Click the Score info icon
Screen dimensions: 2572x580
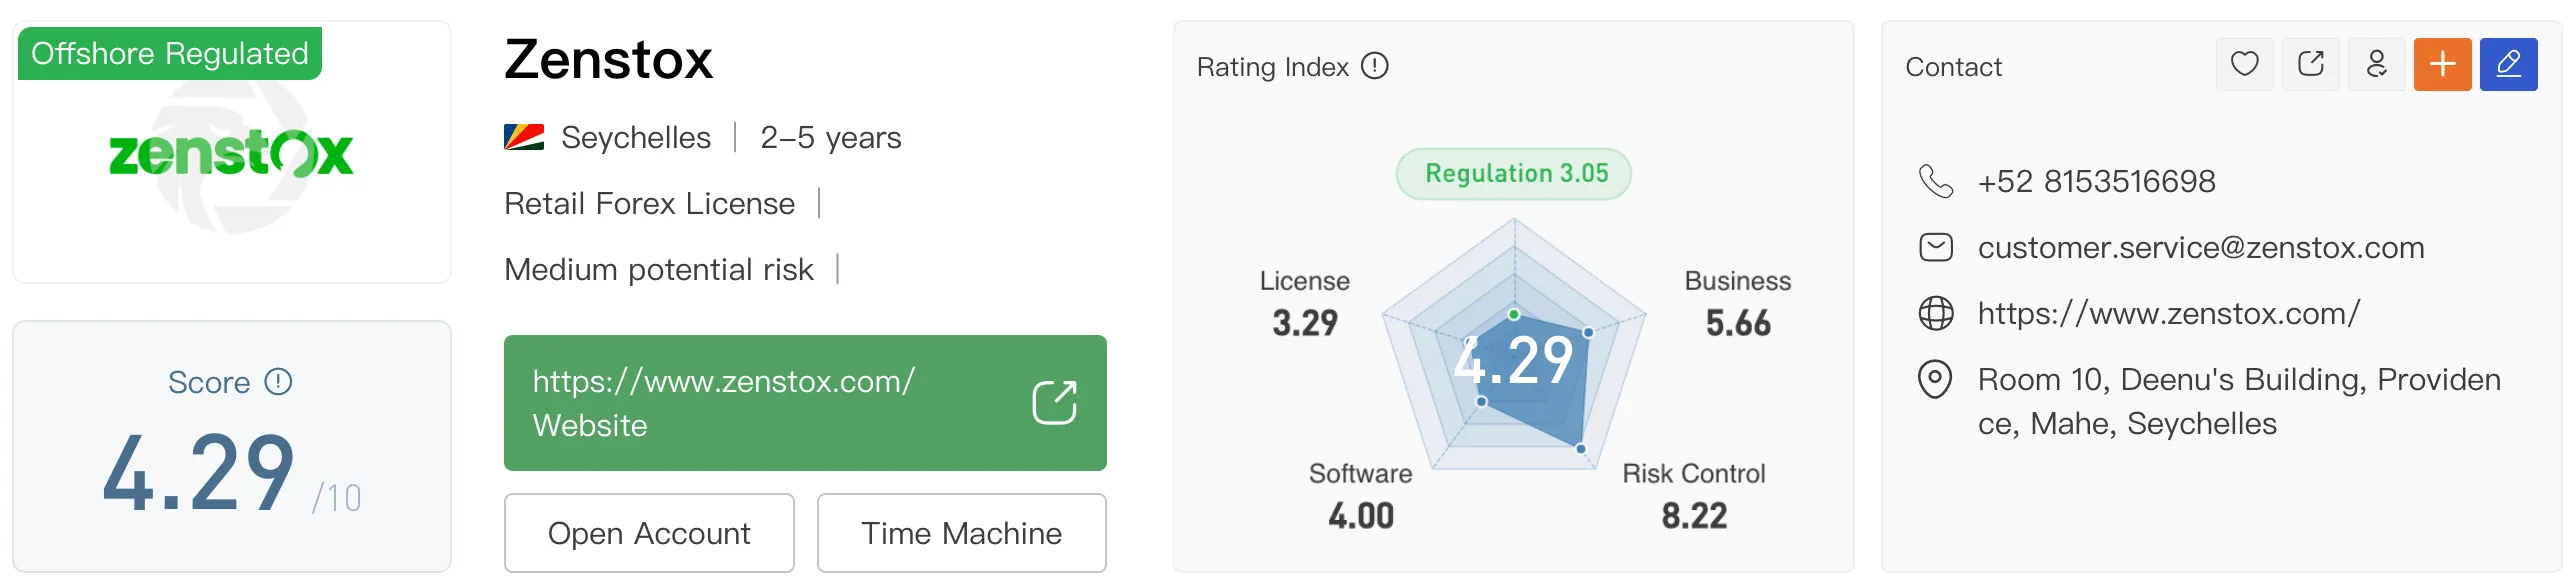tap(278, 382)
